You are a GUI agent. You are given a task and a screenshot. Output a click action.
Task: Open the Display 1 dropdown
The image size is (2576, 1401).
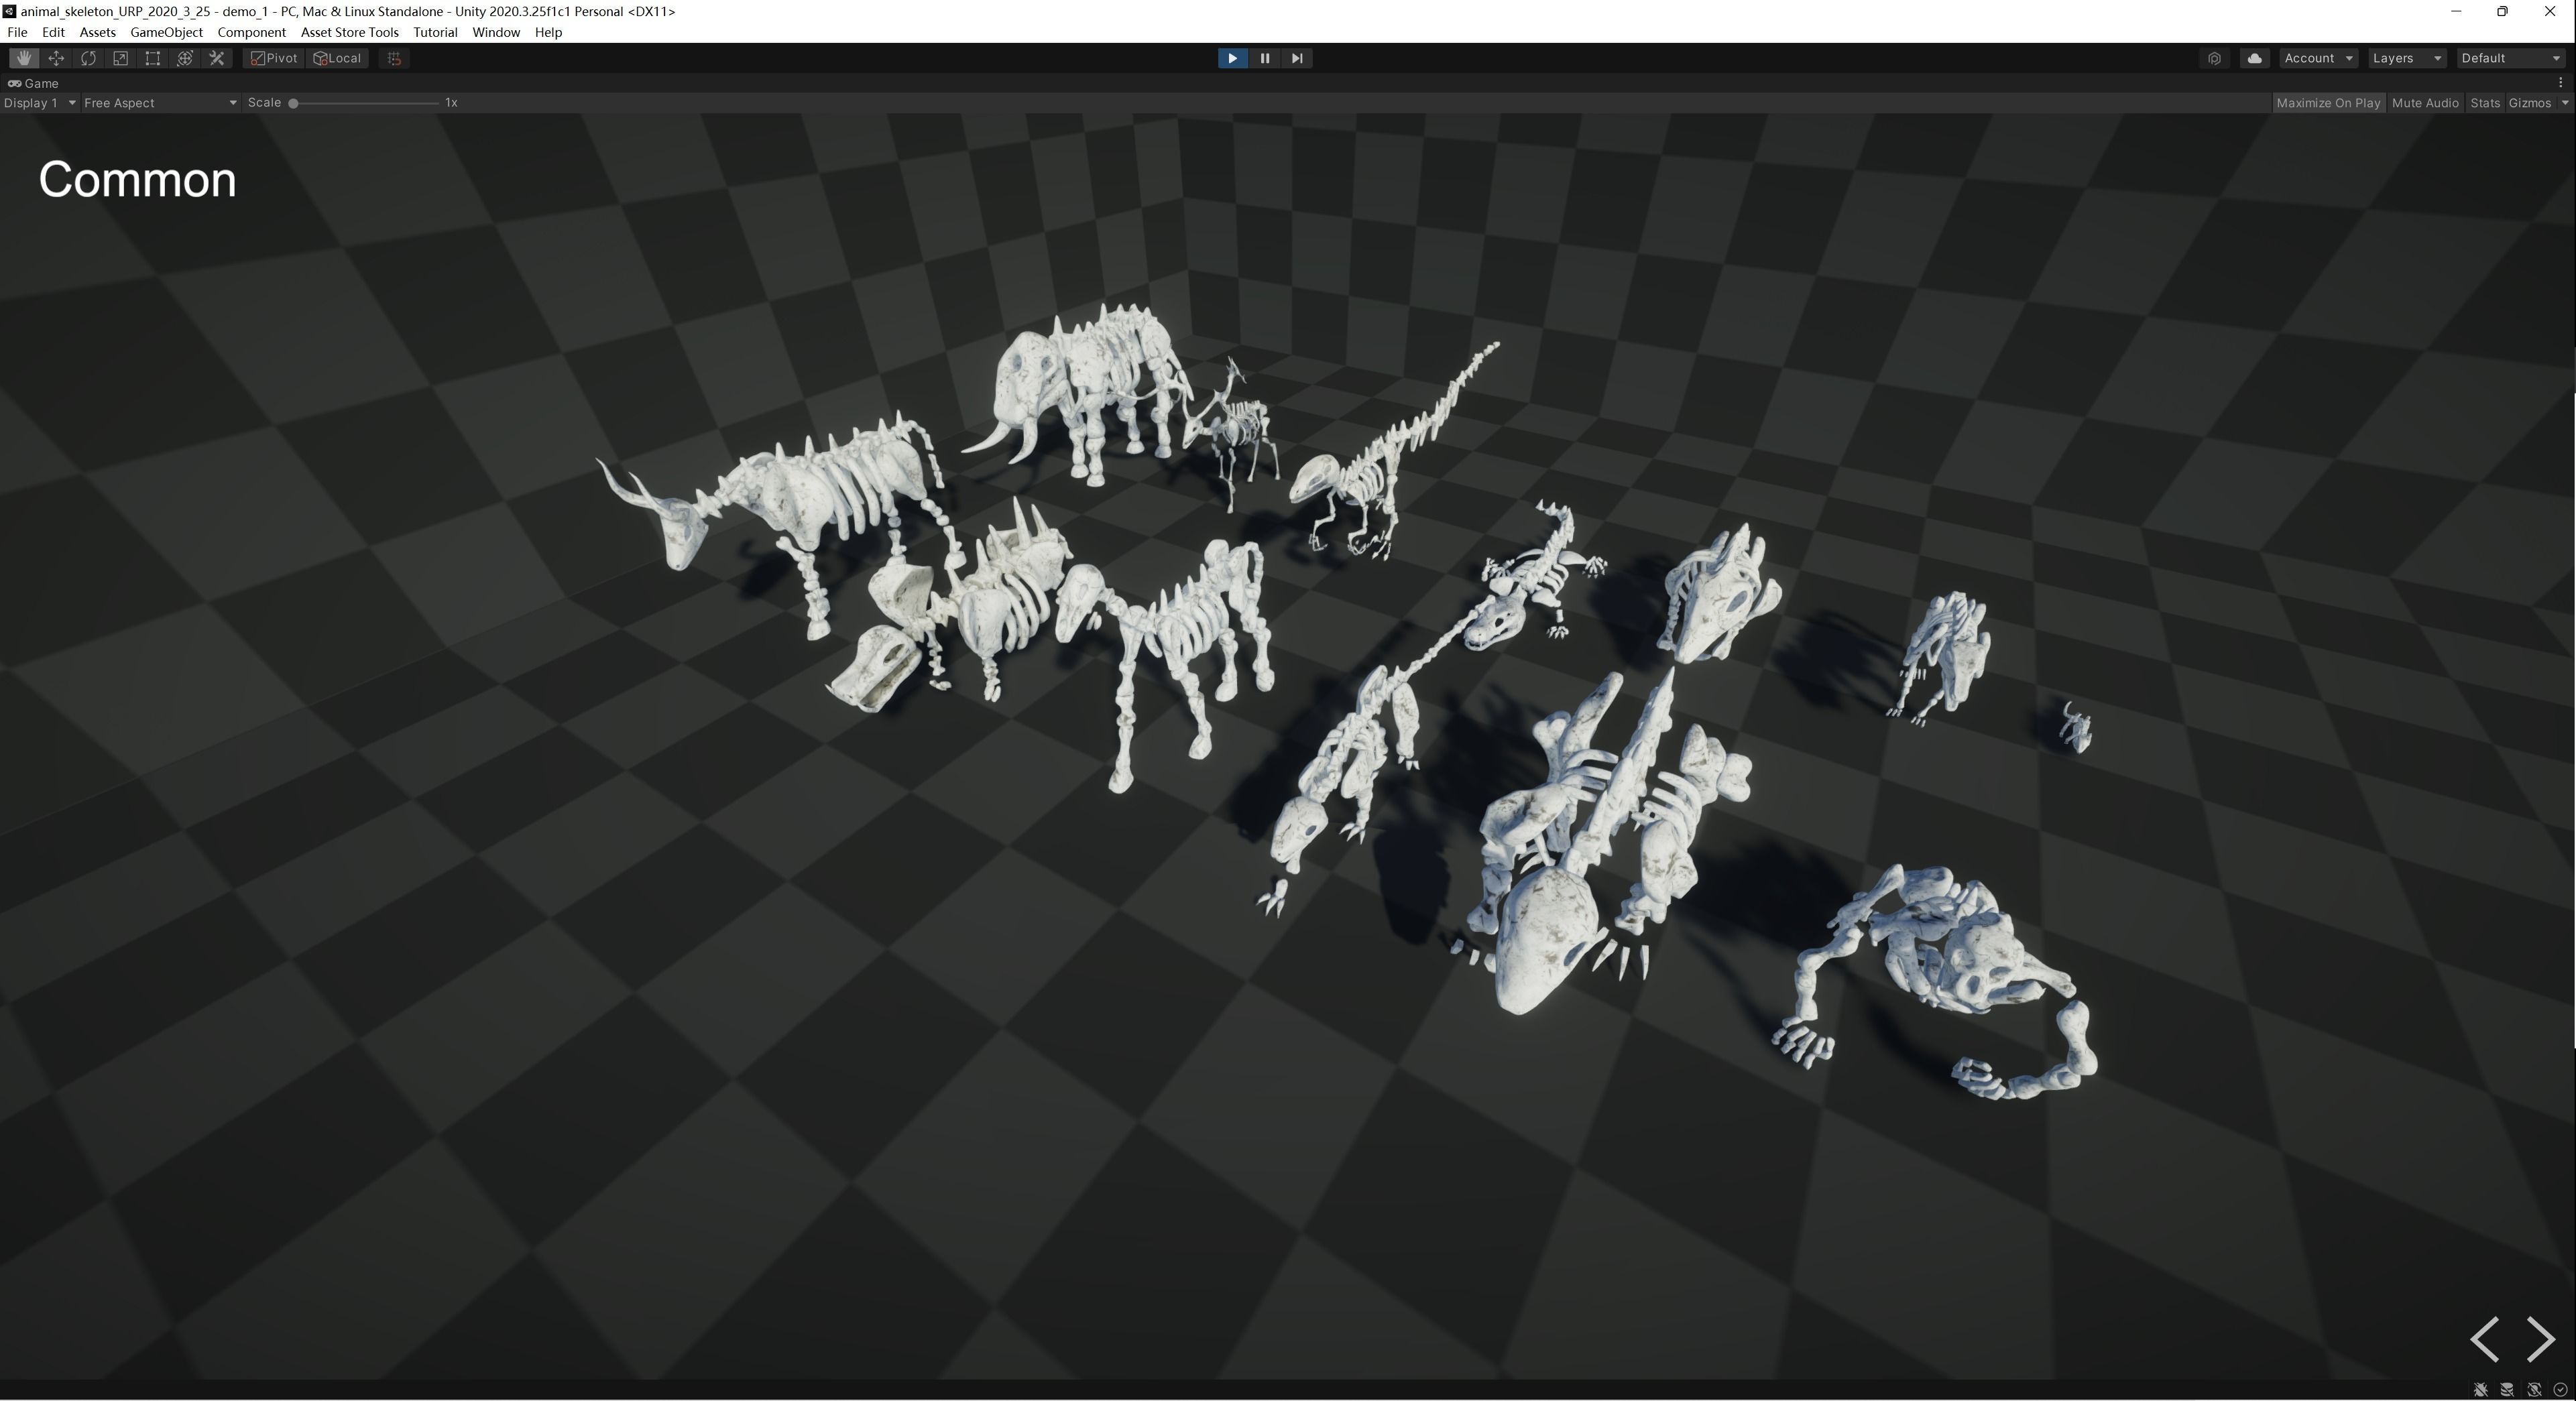point(39,103)
